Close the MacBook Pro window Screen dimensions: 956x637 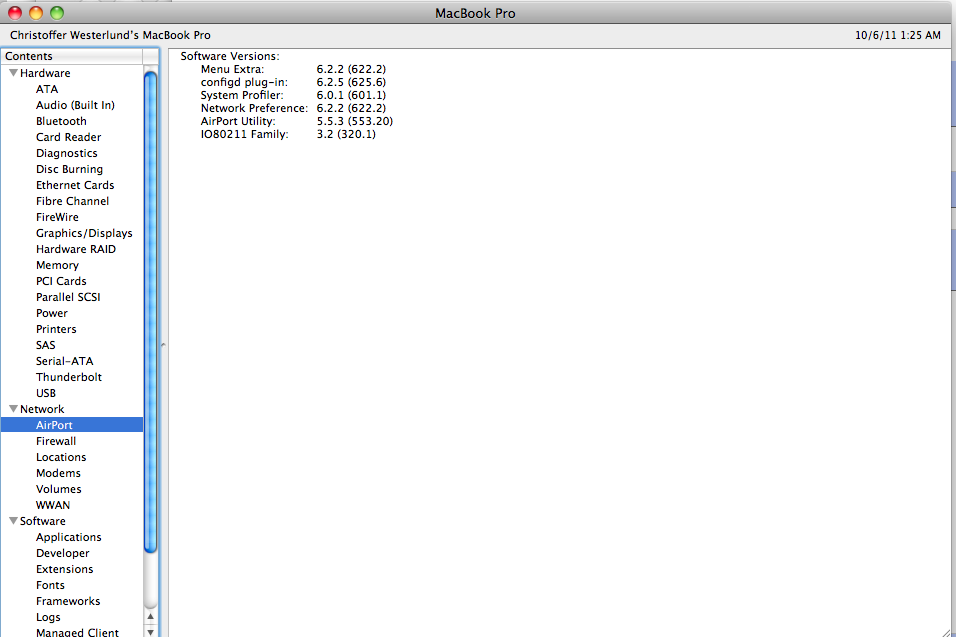(x=15, y=13)
